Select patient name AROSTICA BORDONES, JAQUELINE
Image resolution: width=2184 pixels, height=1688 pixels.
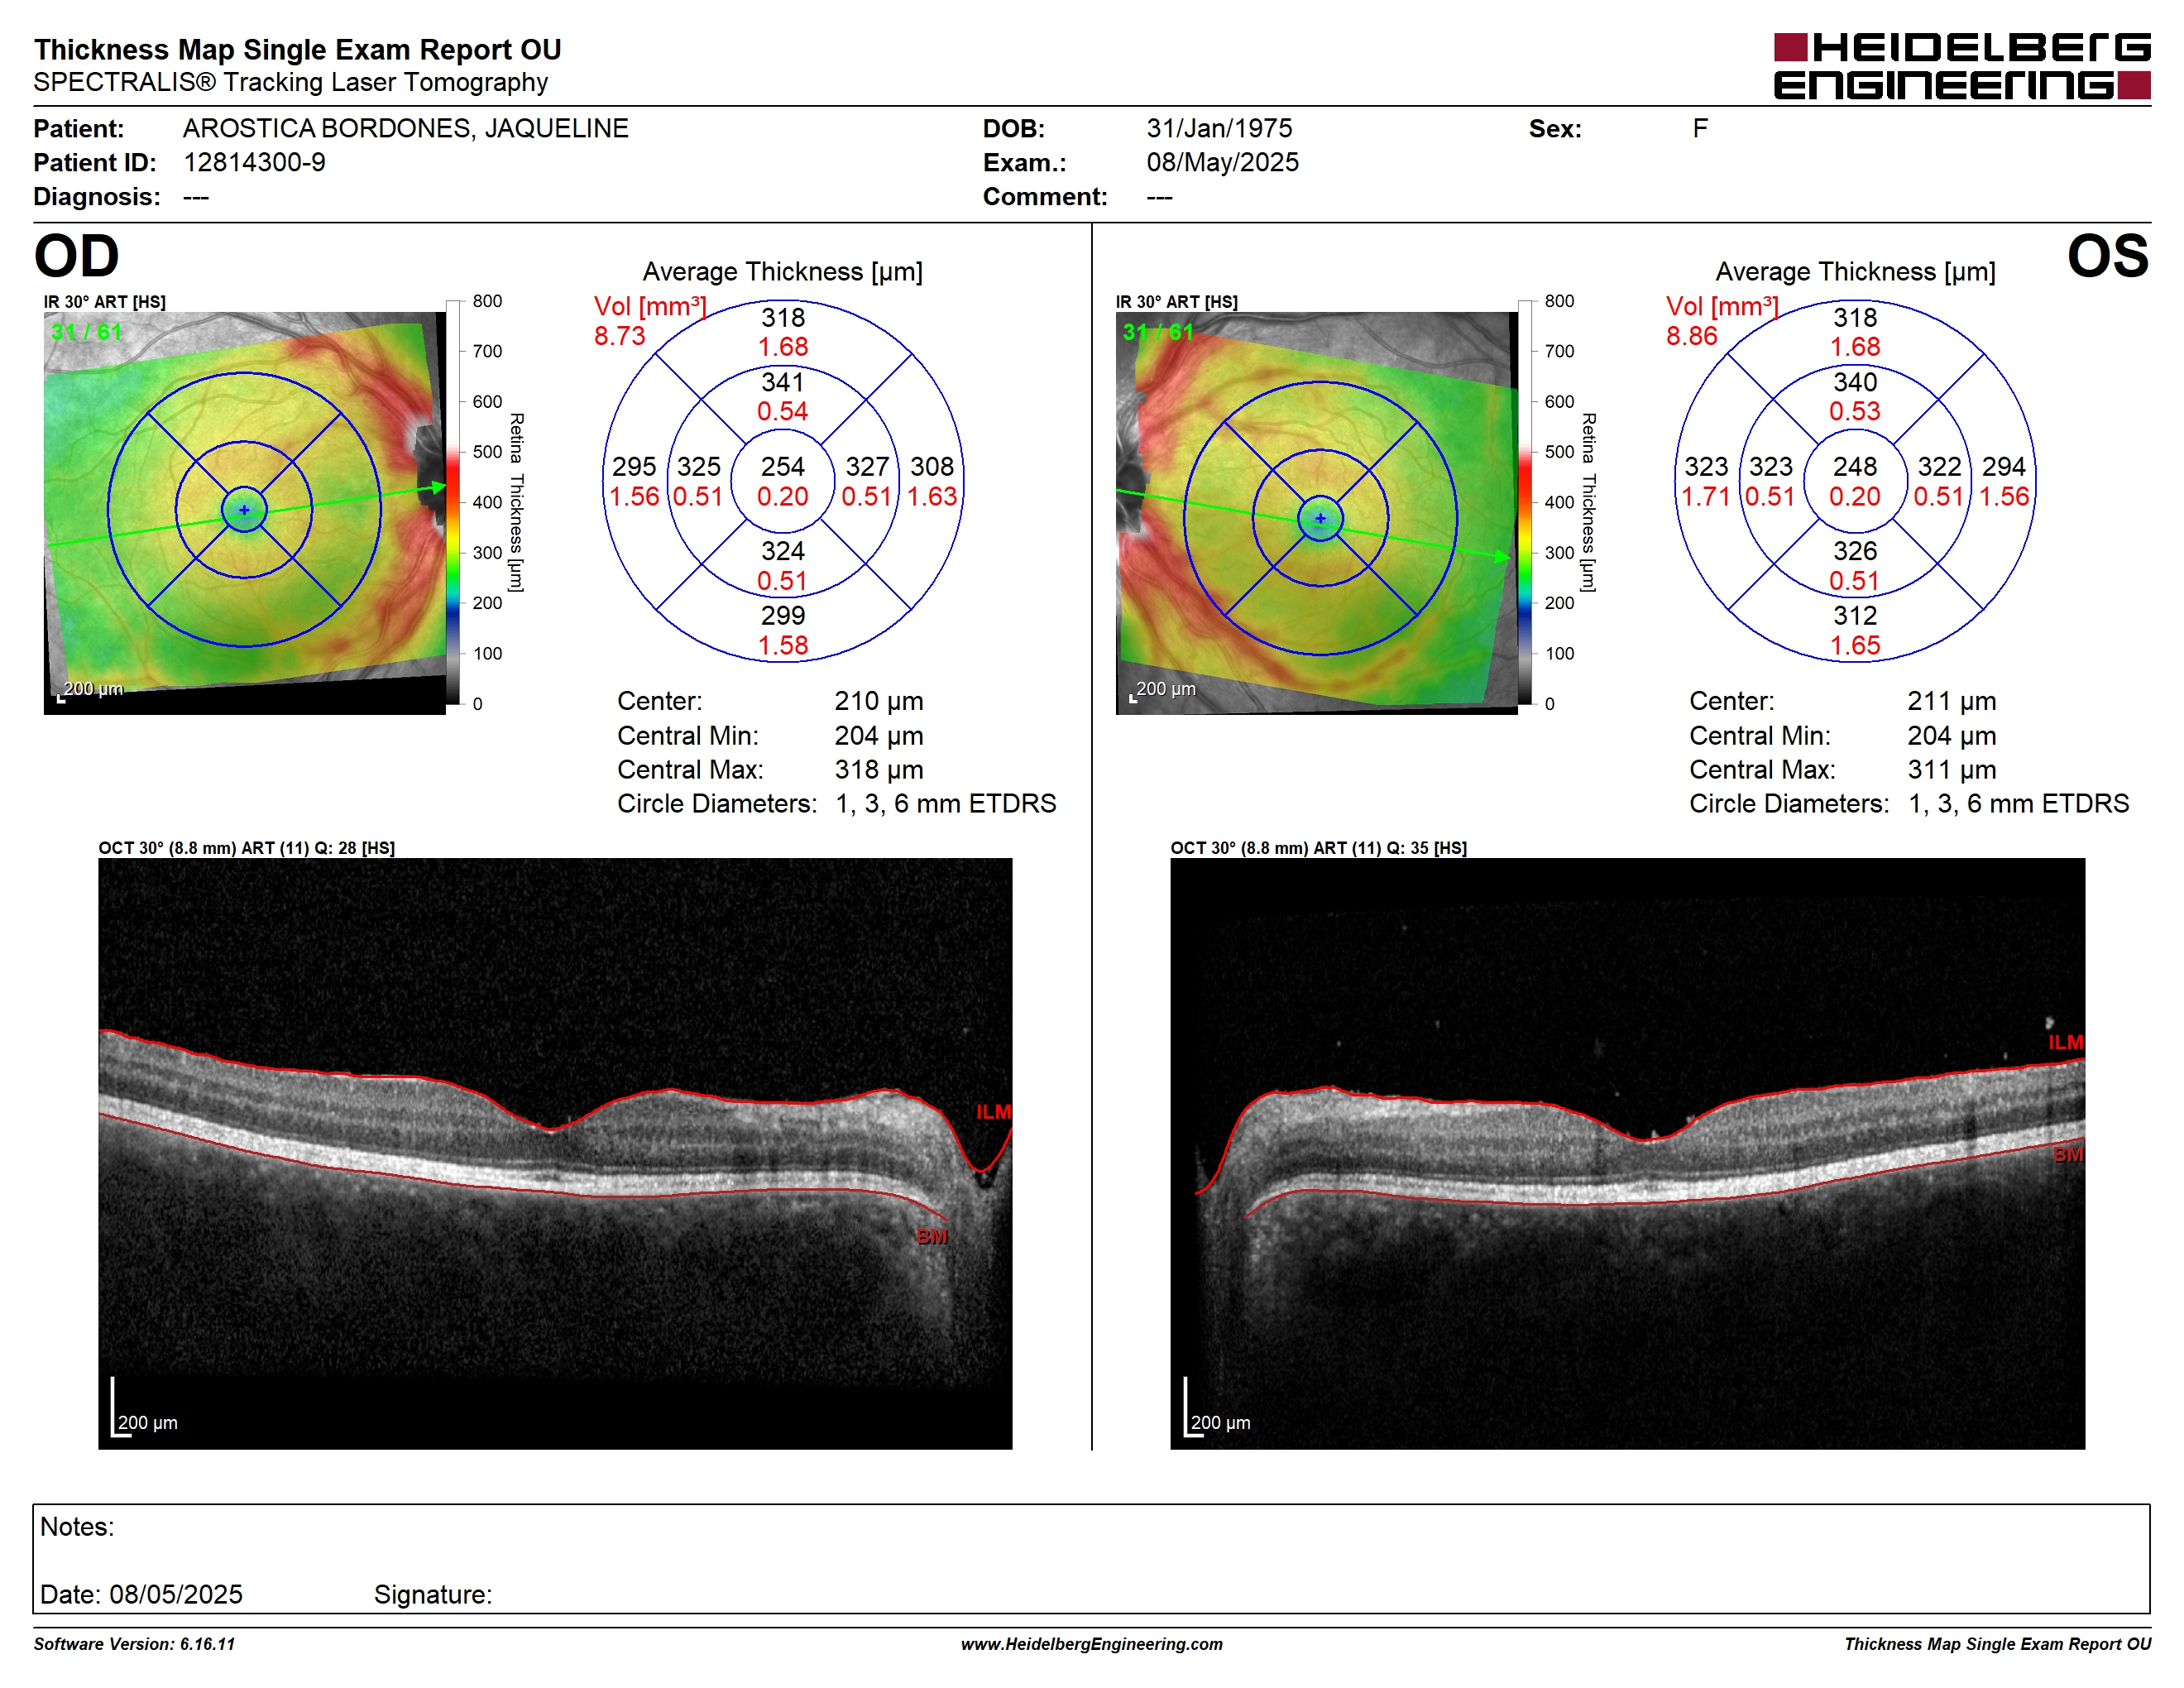point(406,128)
